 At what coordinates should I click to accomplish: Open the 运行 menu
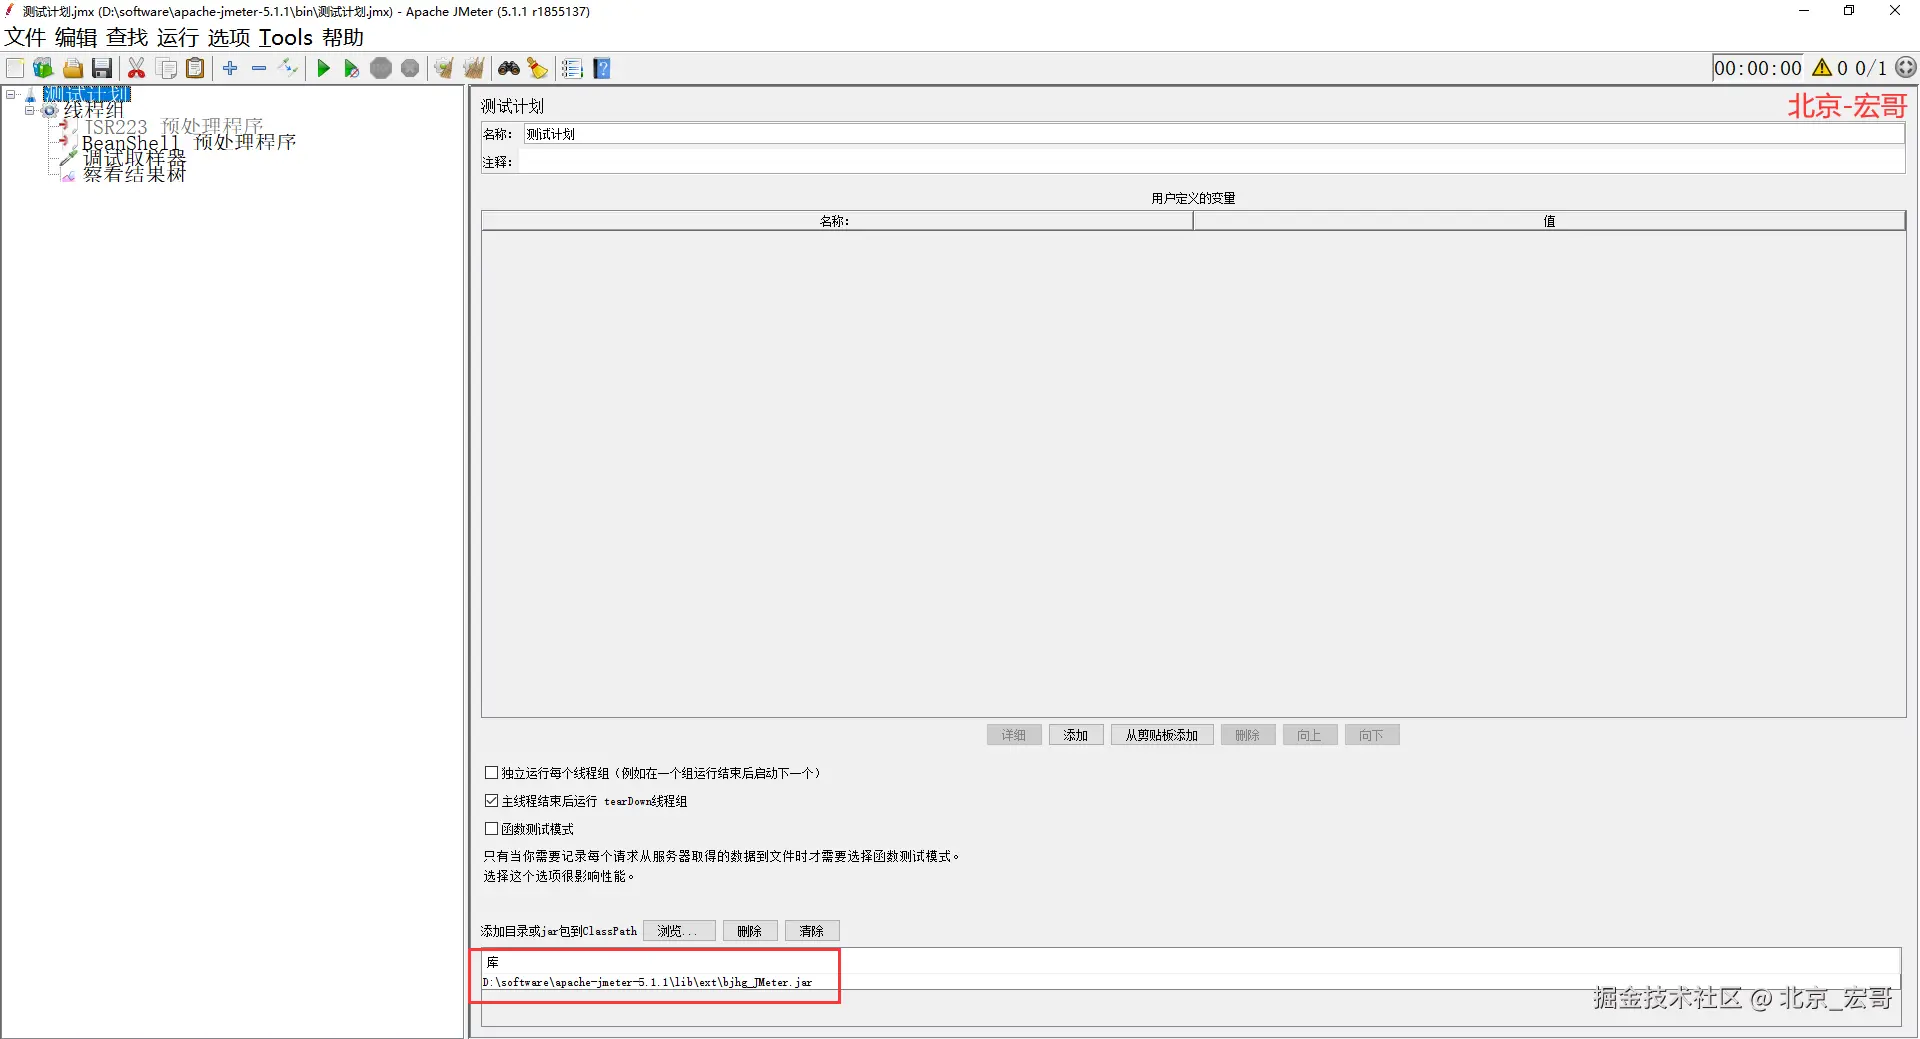[178, 38]
